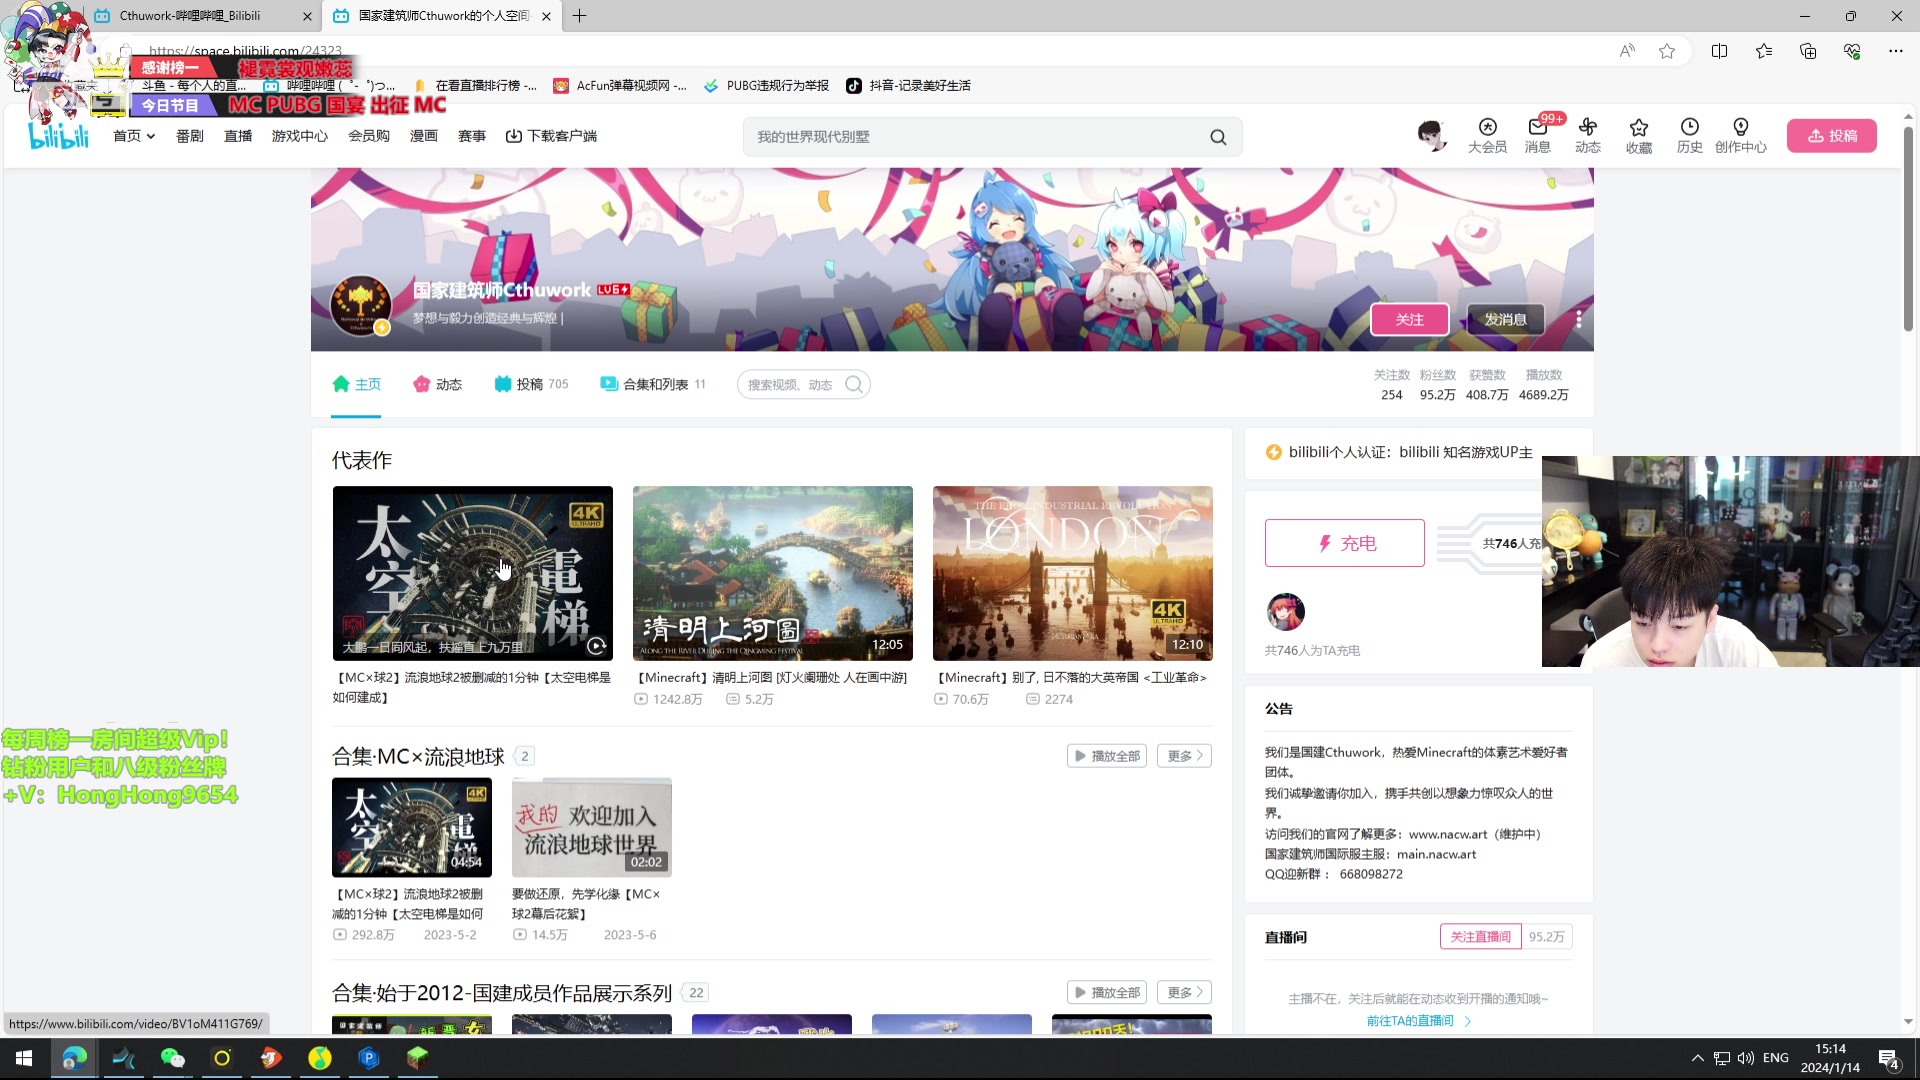Open the 大会员 membership page

[x=1487, y=136]
